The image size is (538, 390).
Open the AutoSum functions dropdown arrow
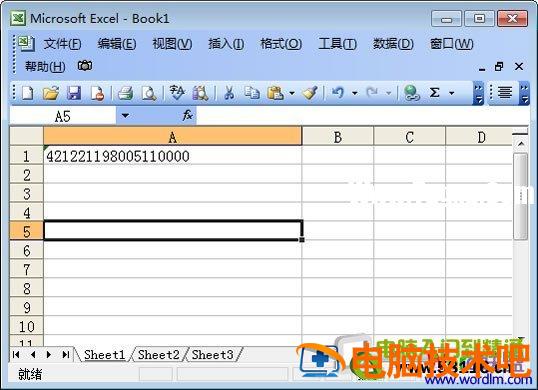coord(452,93)
